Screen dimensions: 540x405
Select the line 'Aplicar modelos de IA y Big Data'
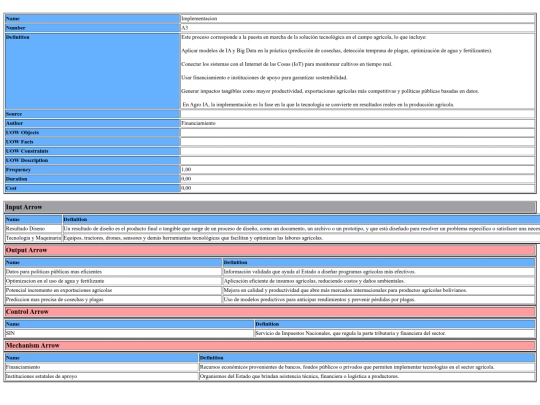tap(336, 51)
